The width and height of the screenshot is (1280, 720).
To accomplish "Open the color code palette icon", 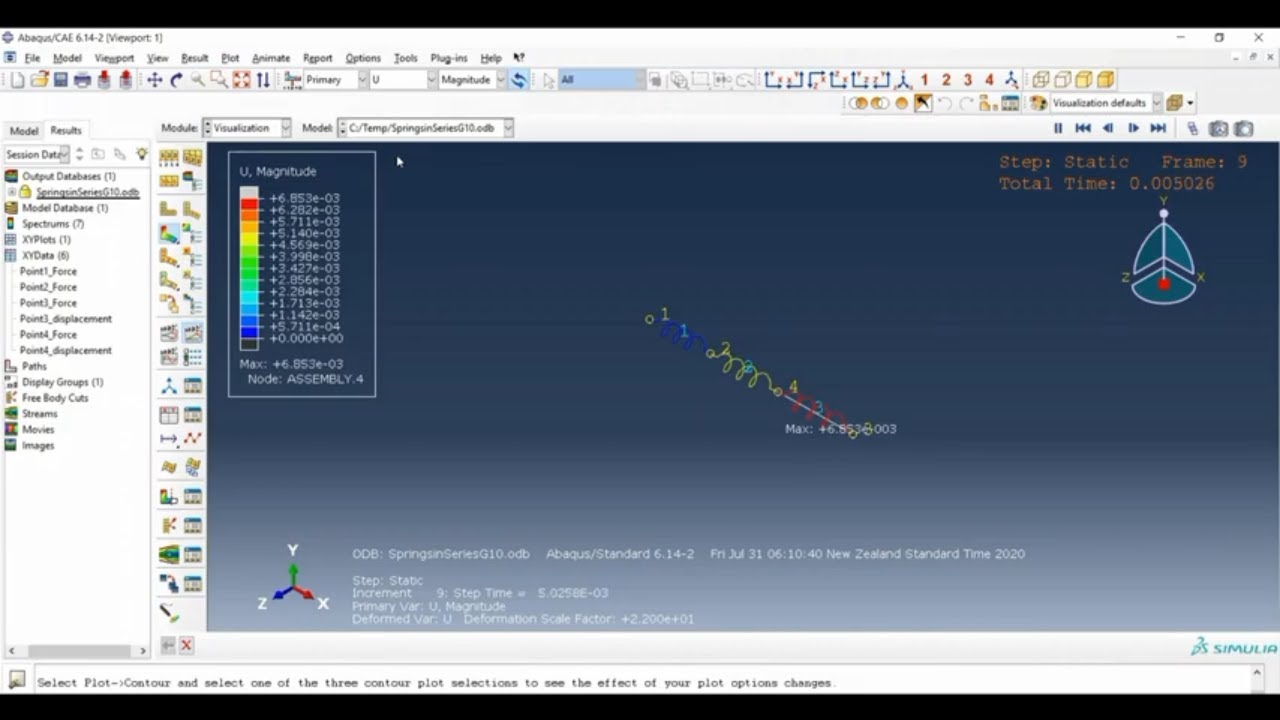I will tap(1038, 103).
